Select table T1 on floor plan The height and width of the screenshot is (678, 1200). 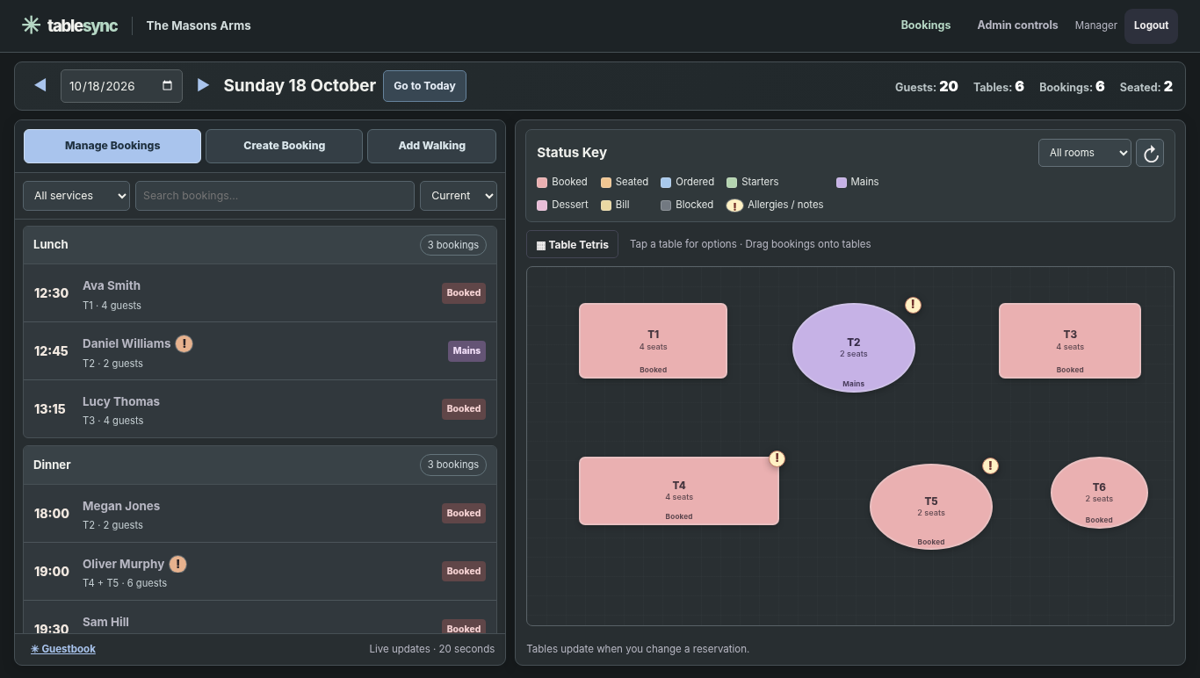click(x=653, y=341)
